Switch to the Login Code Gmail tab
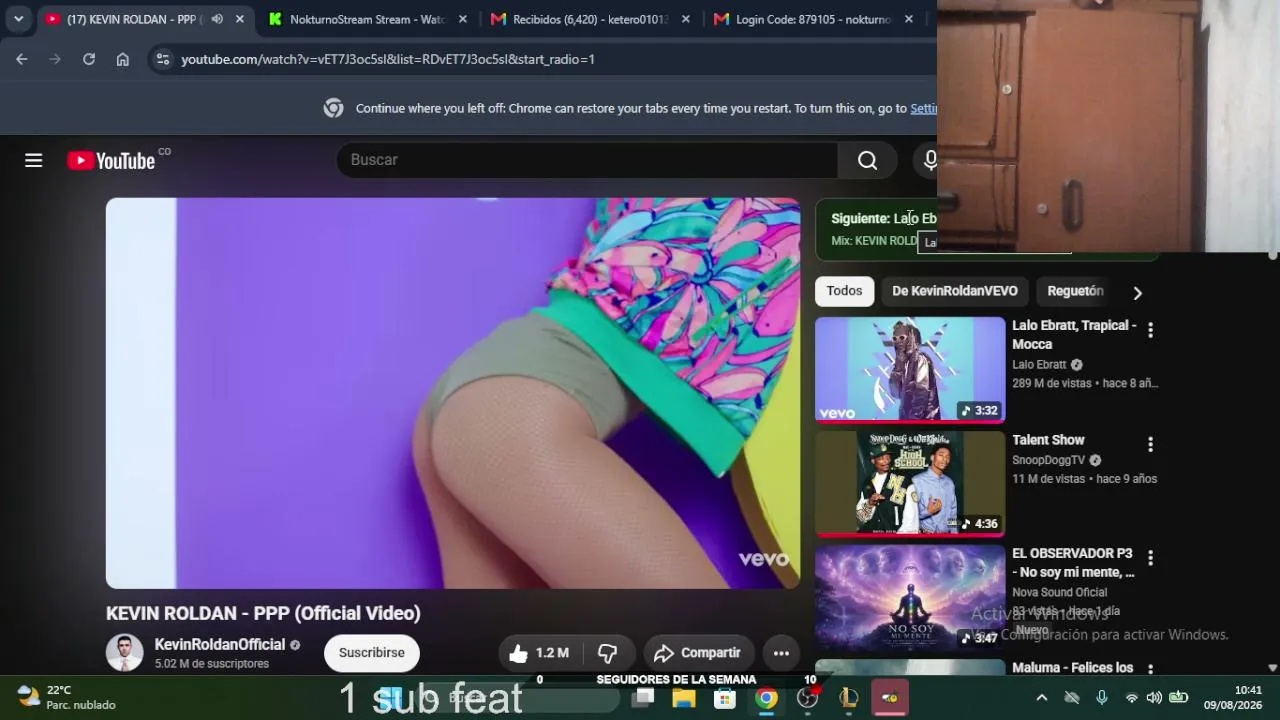 point(813,19)
